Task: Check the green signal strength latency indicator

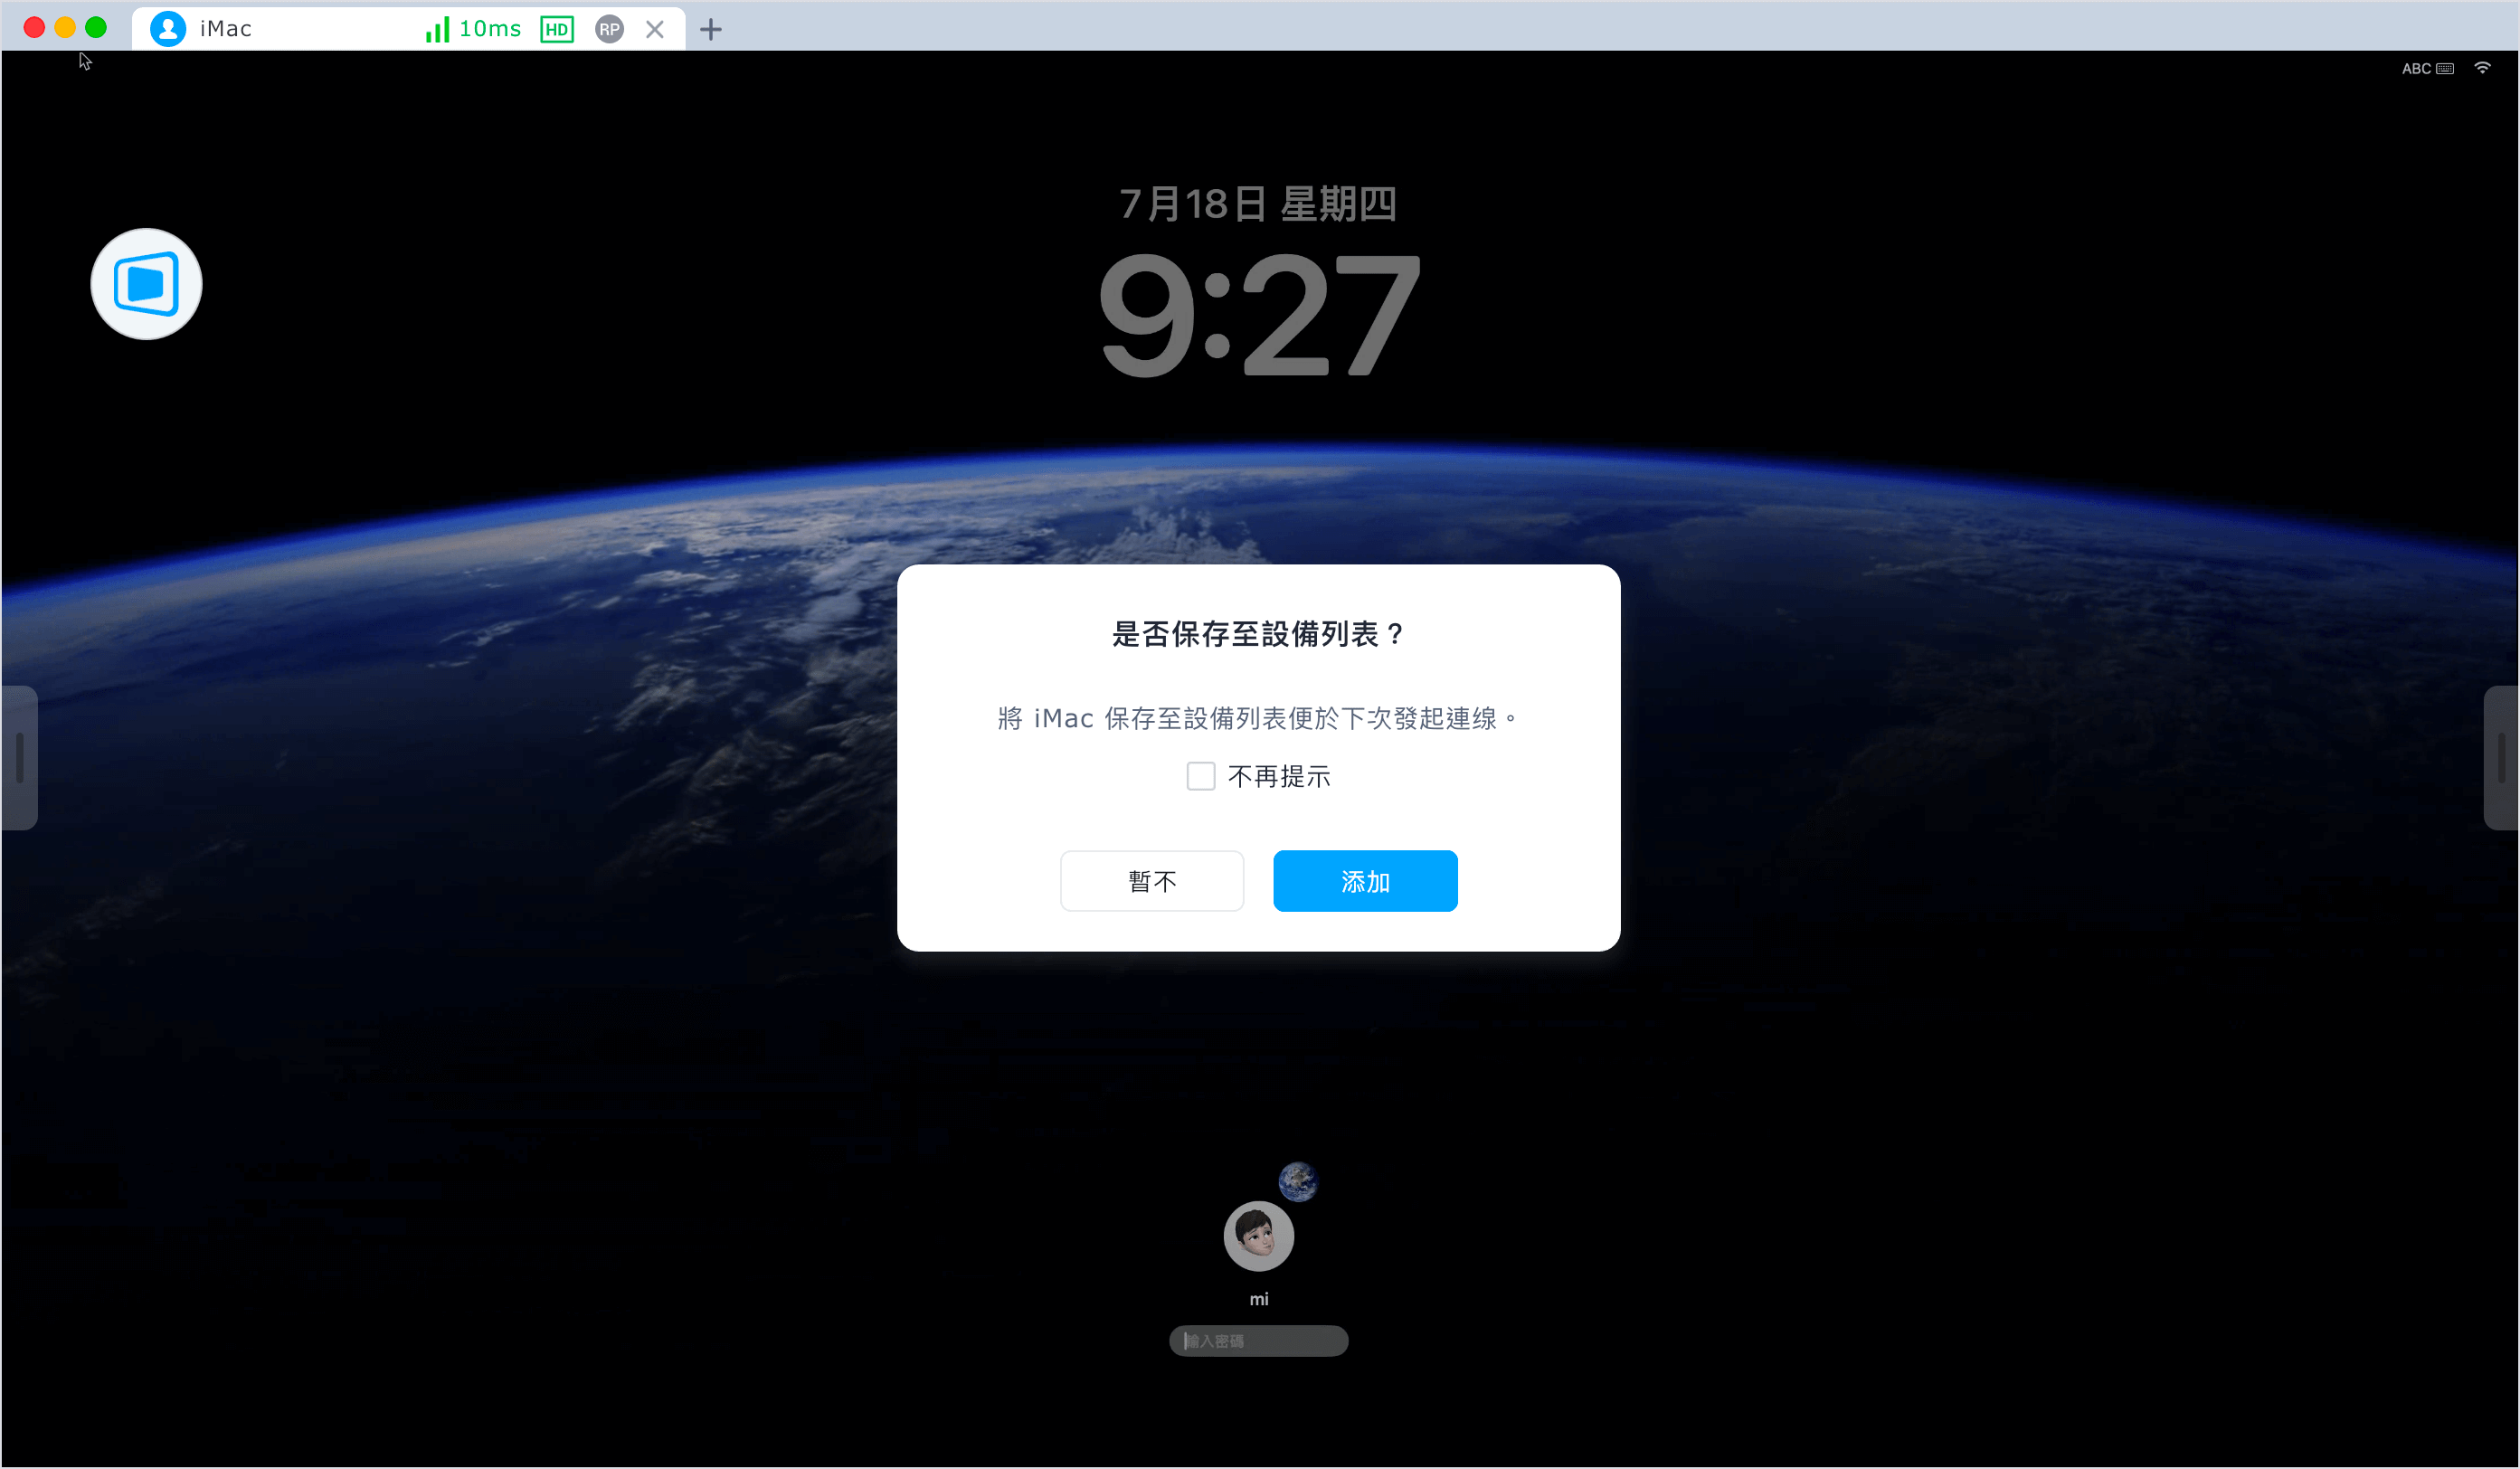Action: pyautogui.click(x=437, y=29)
